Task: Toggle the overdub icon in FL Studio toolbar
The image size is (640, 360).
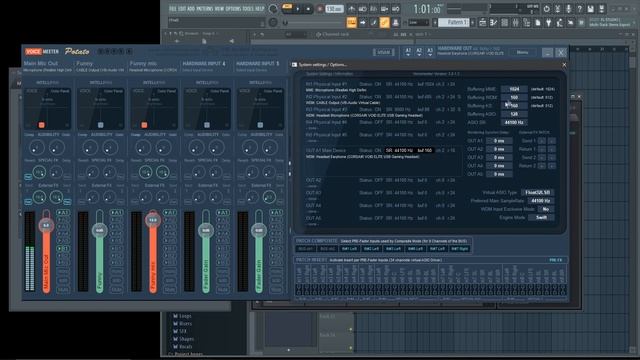Action: click(384, 9)
